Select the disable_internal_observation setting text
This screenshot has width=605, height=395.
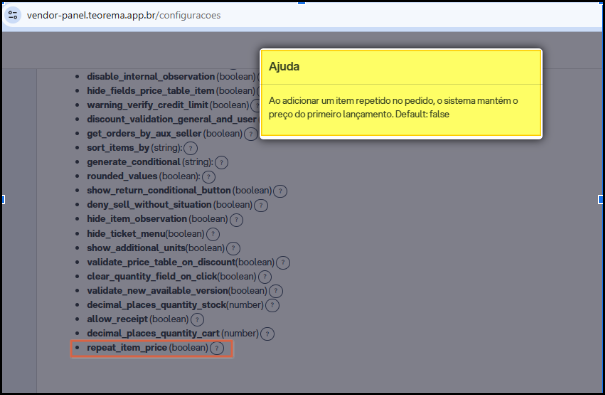(150, 76)
